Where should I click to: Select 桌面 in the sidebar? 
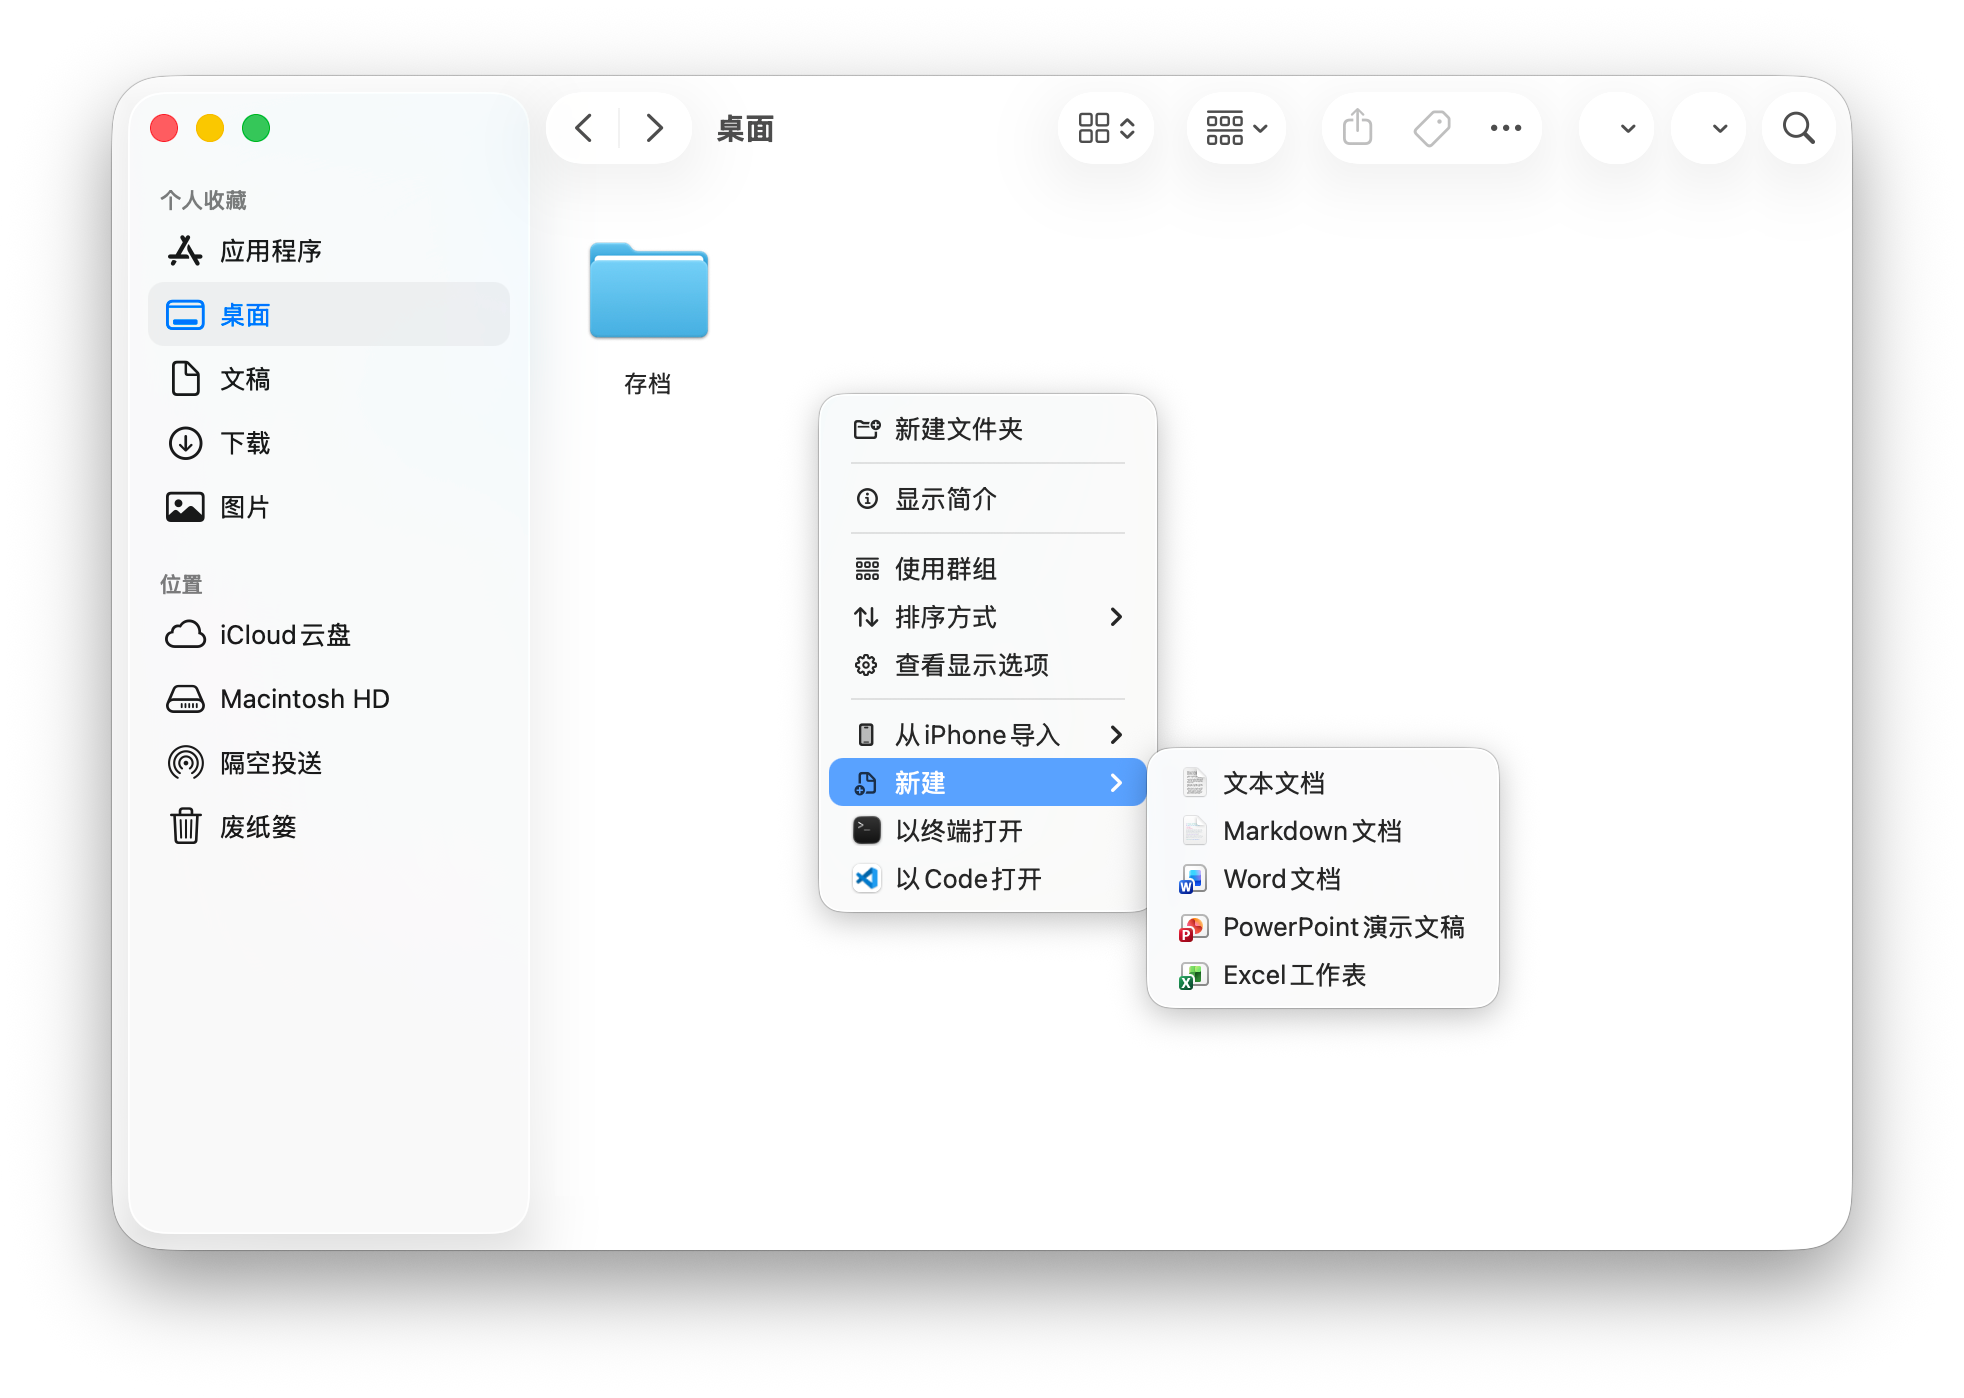click(329, 315)
